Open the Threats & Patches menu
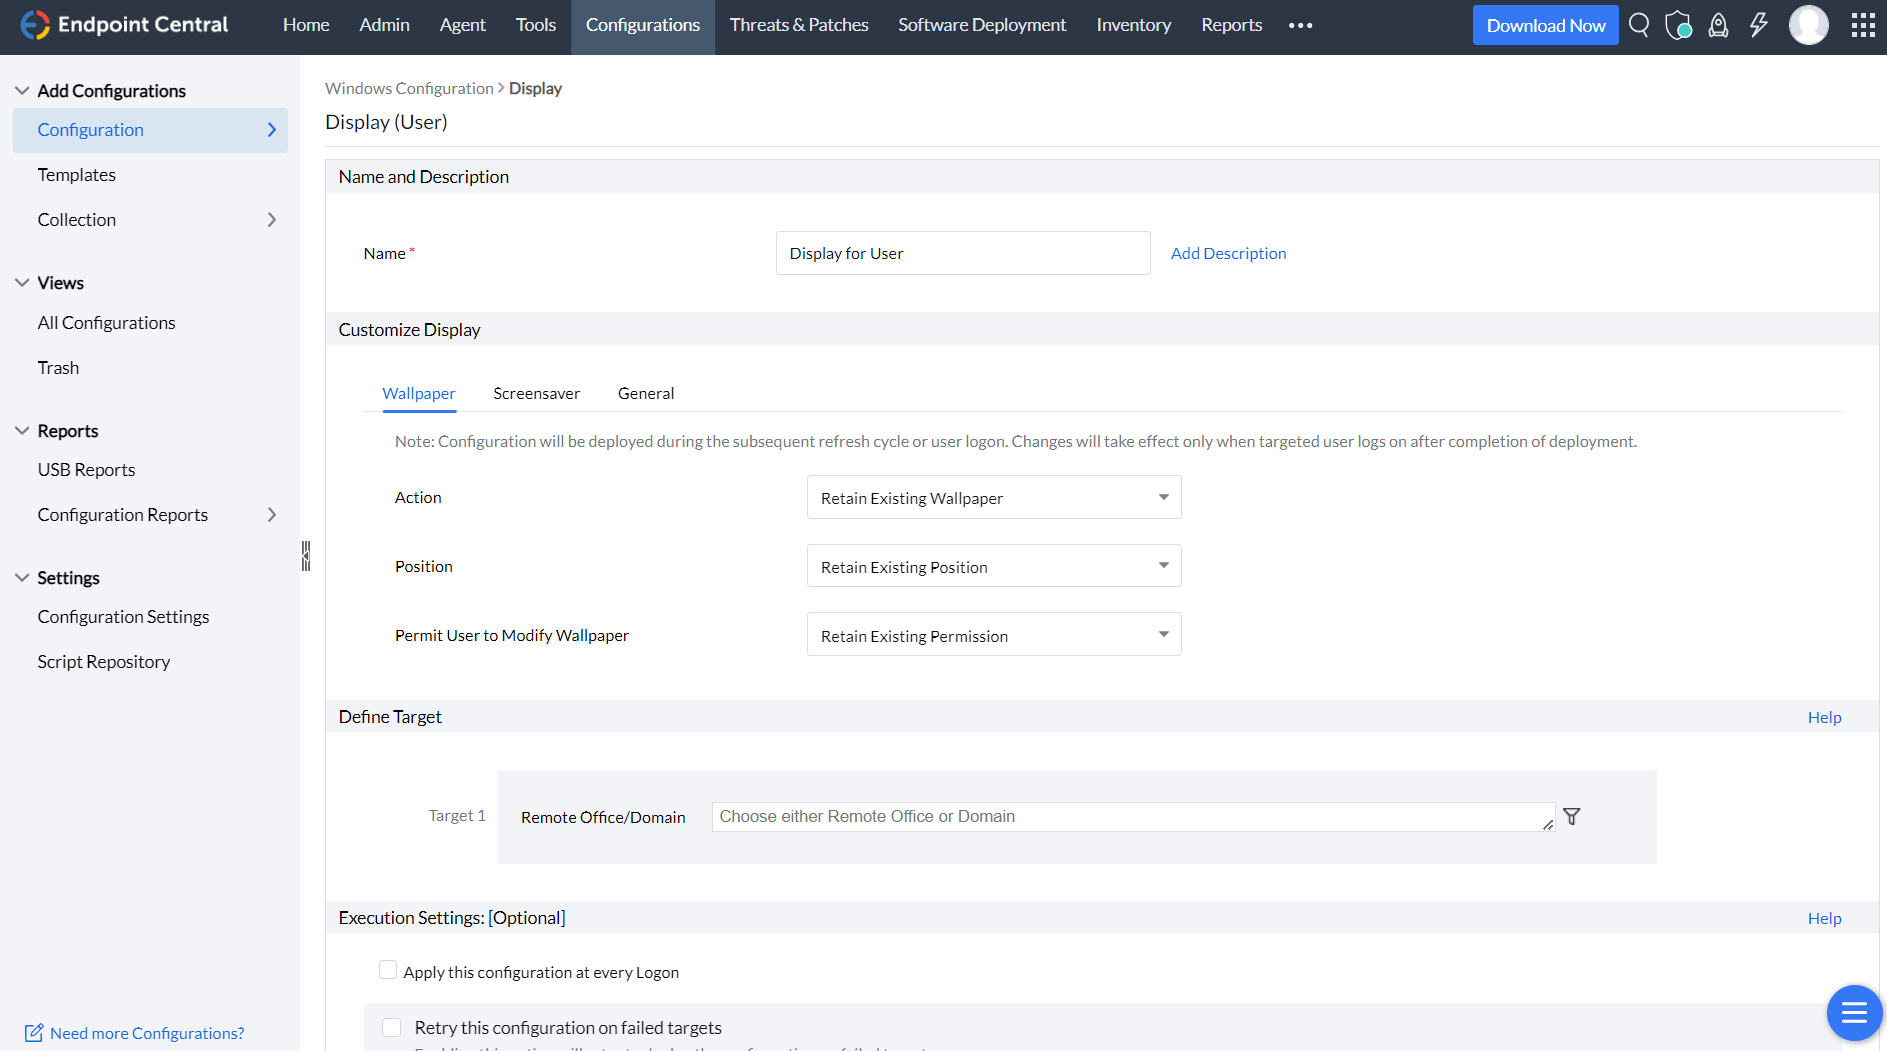The height and width of the screenshot is (1051, 1887). [798, 25]
